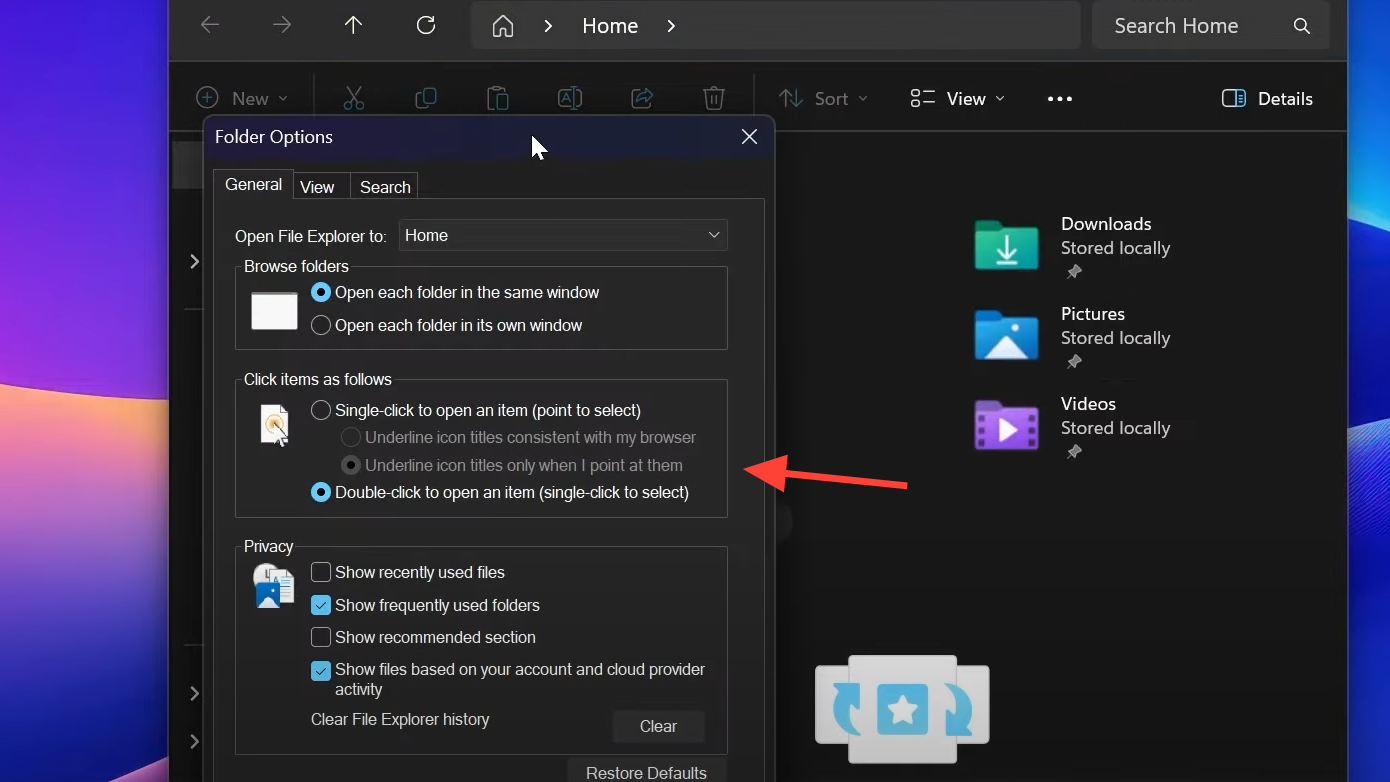
Task: Expand the View options dropdown
Action: (957, 98)
